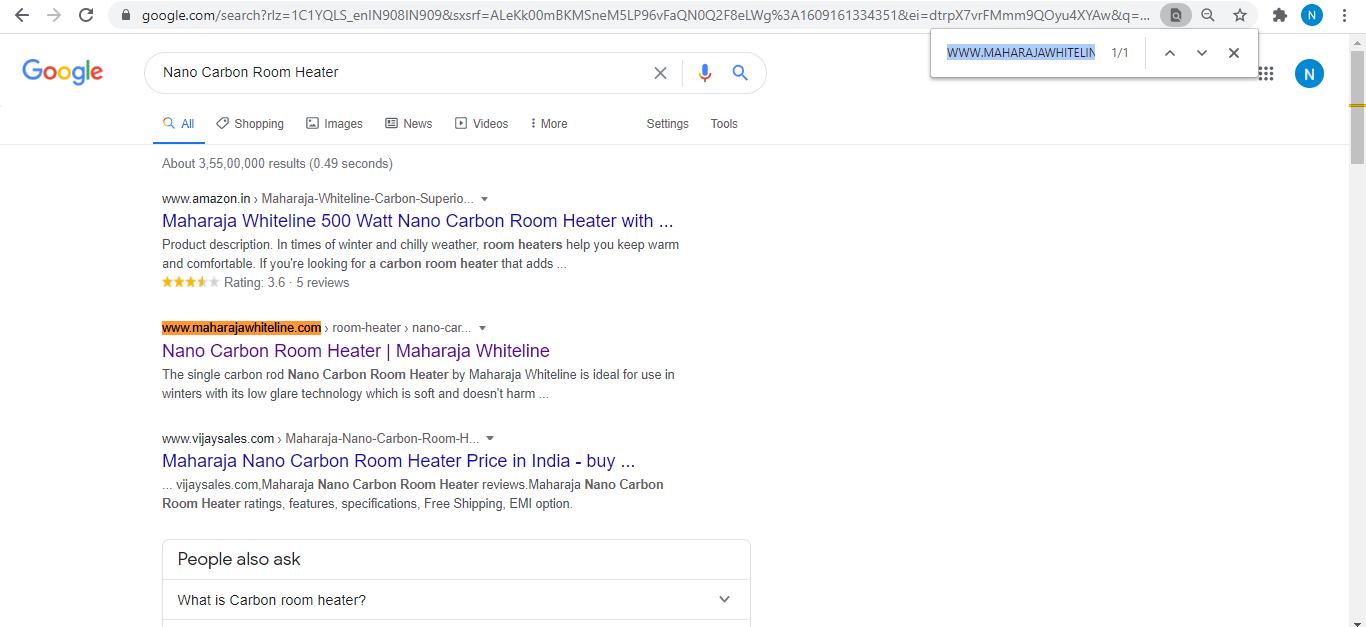Open the Chrome three-dot menu
The image size is (1366, 627).
pyautogui.click(x=1346, y=15)
